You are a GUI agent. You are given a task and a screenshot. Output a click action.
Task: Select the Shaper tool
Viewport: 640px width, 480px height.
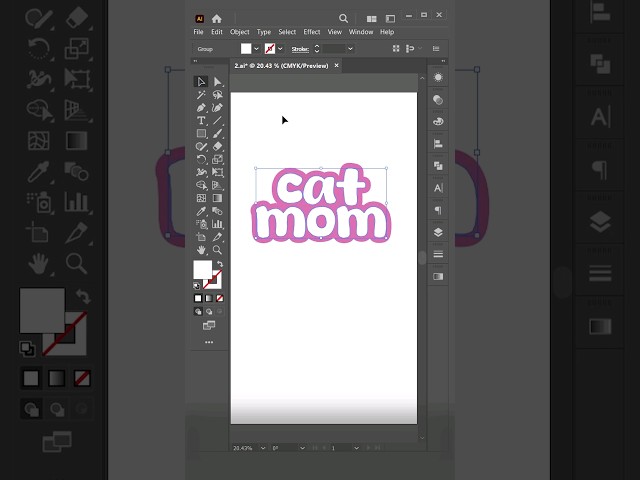click(x=201, y=147)
